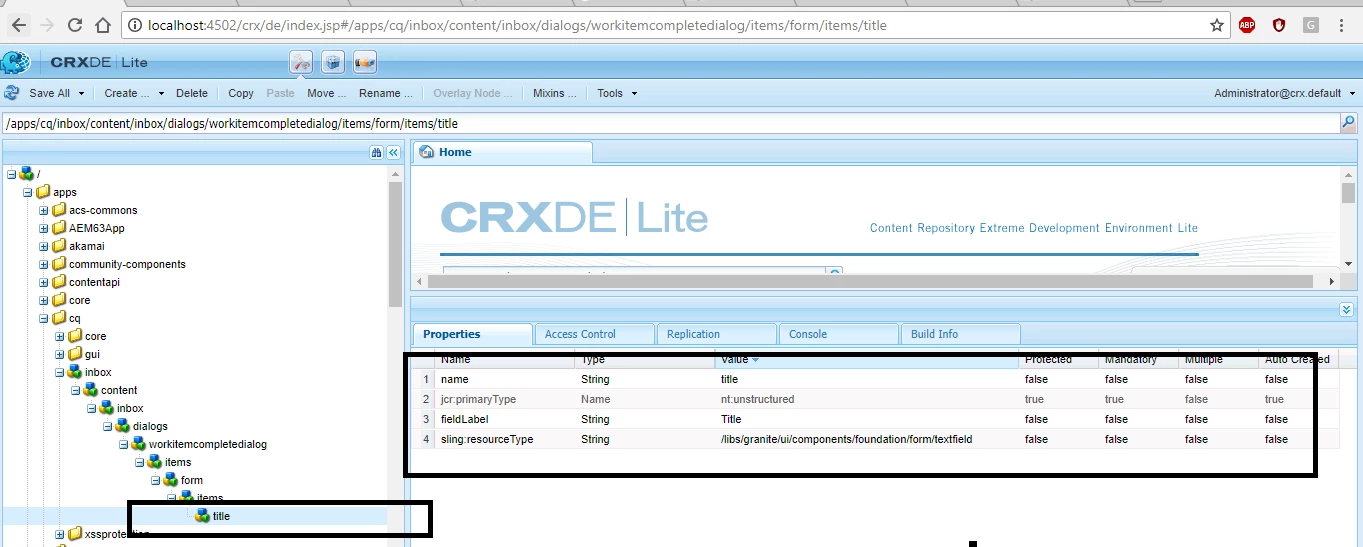Image resolution: width=1363 pixels, height=547 pixels.
Task: Collapse the apps folder node
Action: (x=27, y=192)
